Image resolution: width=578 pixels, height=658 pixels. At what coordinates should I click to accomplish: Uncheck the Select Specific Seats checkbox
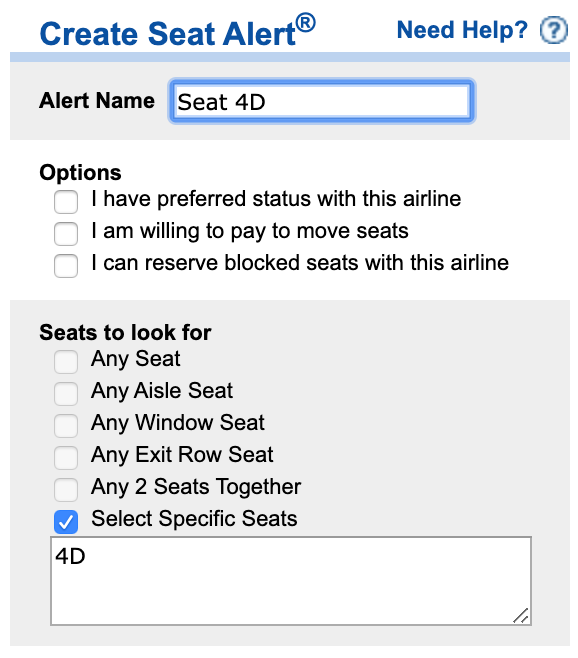66,522
